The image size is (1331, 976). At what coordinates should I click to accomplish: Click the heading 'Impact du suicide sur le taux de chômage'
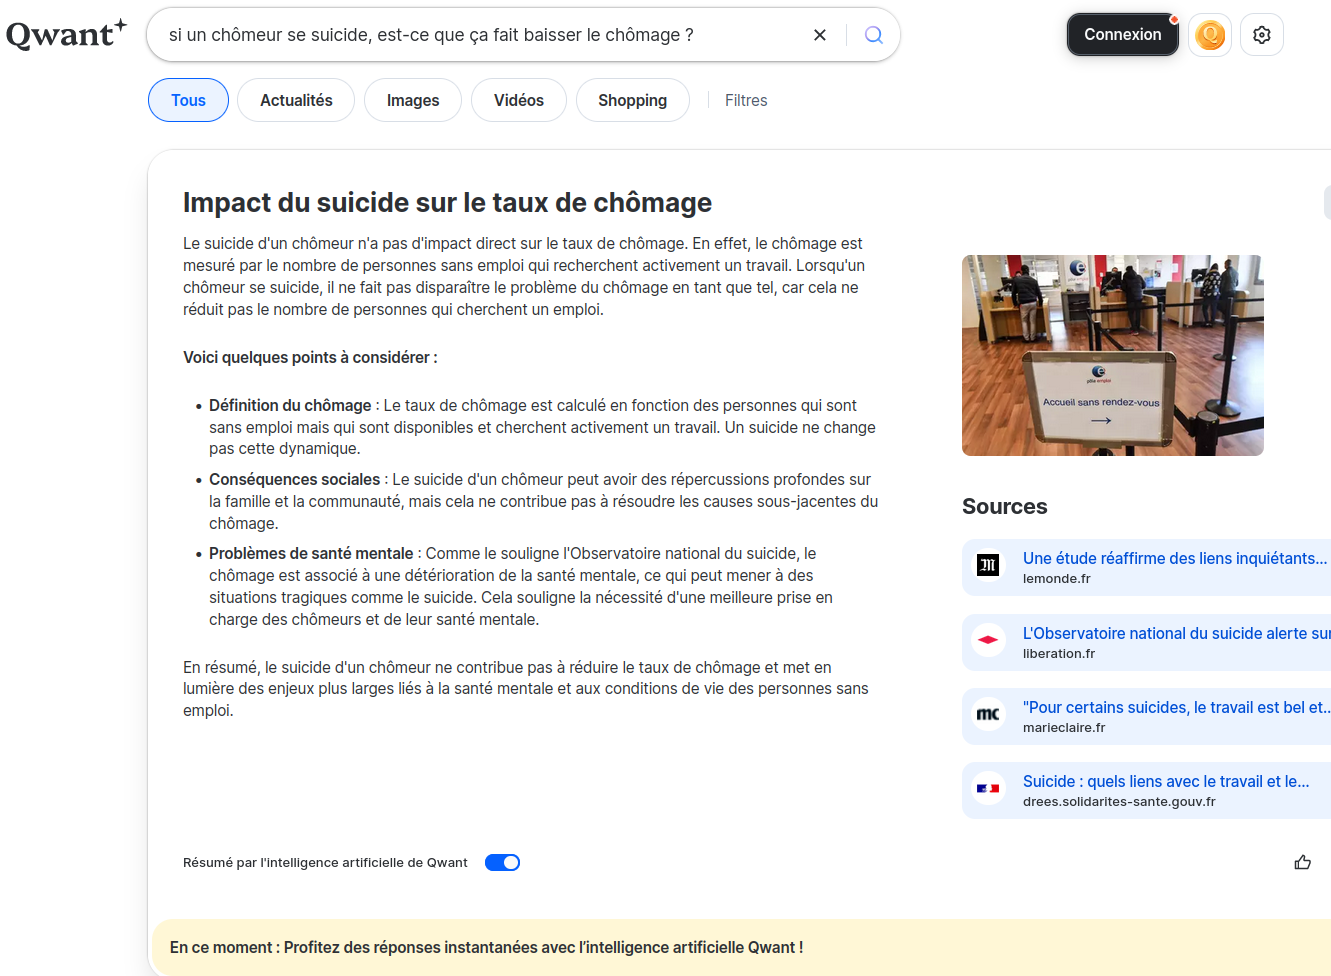[x=447, y=202]
